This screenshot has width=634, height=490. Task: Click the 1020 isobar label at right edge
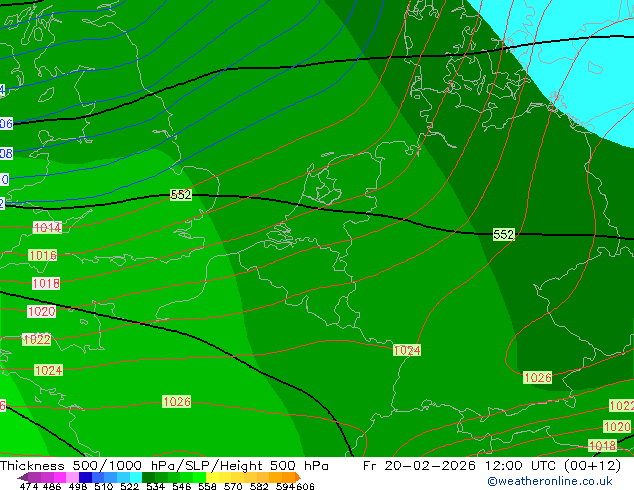617,427
